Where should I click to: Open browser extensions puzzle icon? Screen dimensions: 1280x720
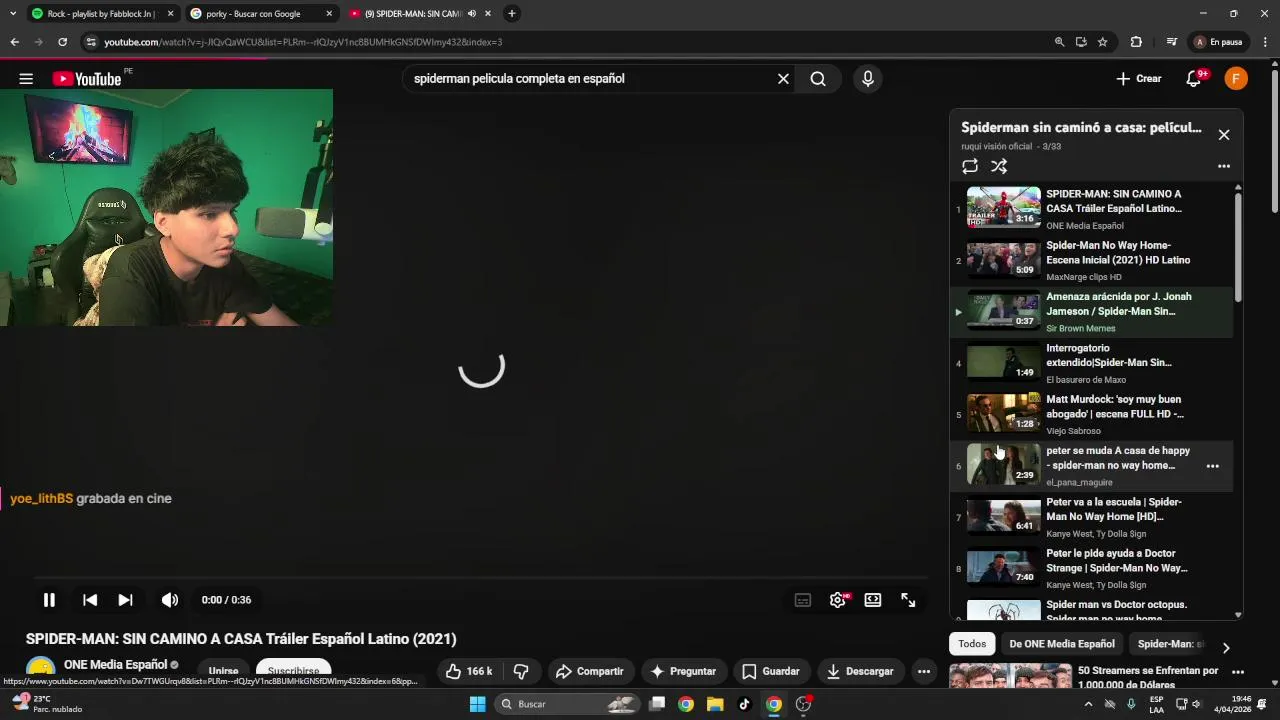(x=1136, y=42)
